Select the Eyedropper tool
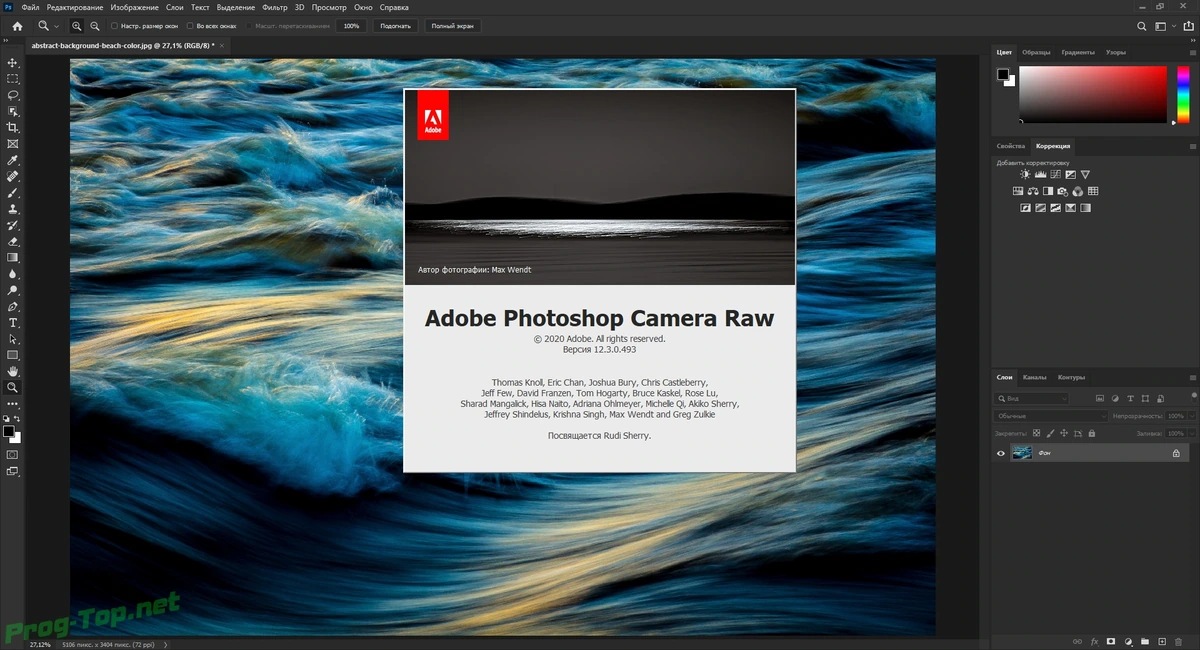 [x=13, y=160]
